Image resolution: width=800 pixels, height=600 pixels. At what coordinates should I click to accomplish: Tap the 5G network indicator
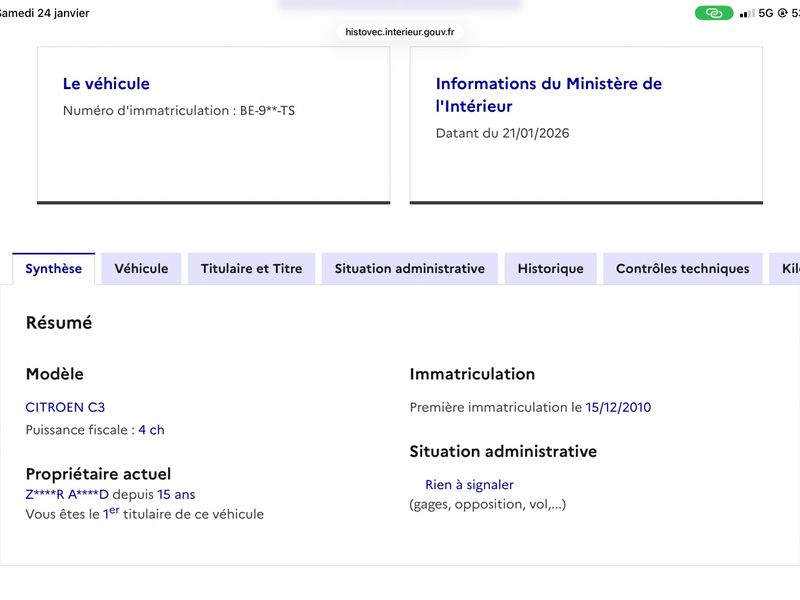click(x=766, y=13)
